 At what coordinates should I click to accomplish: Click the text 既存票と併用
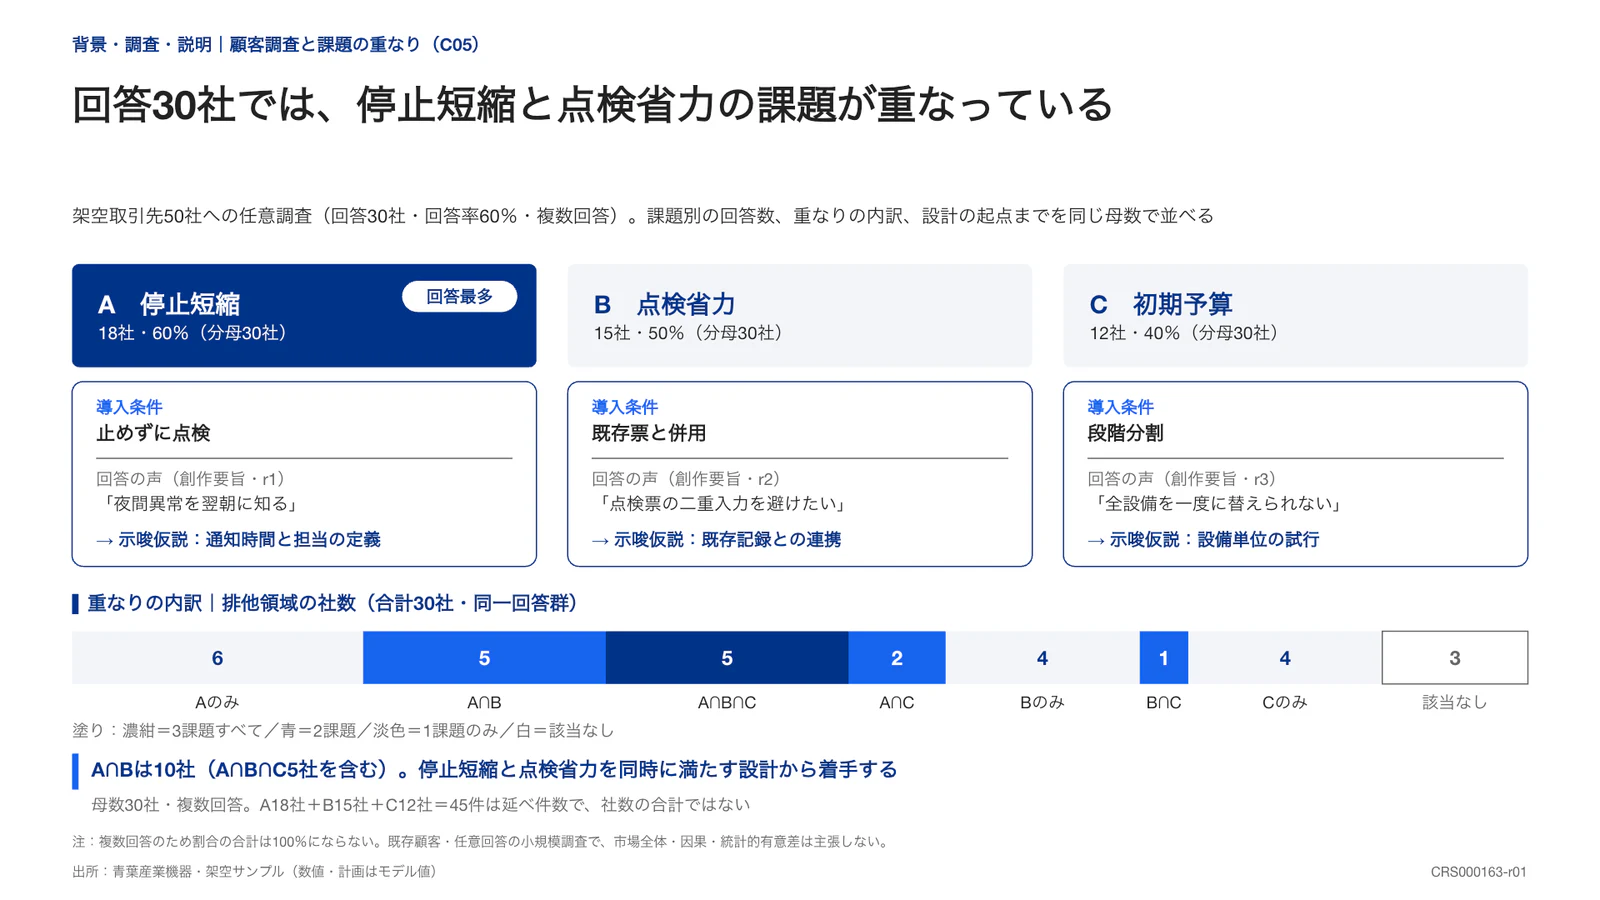pos(649,433)
